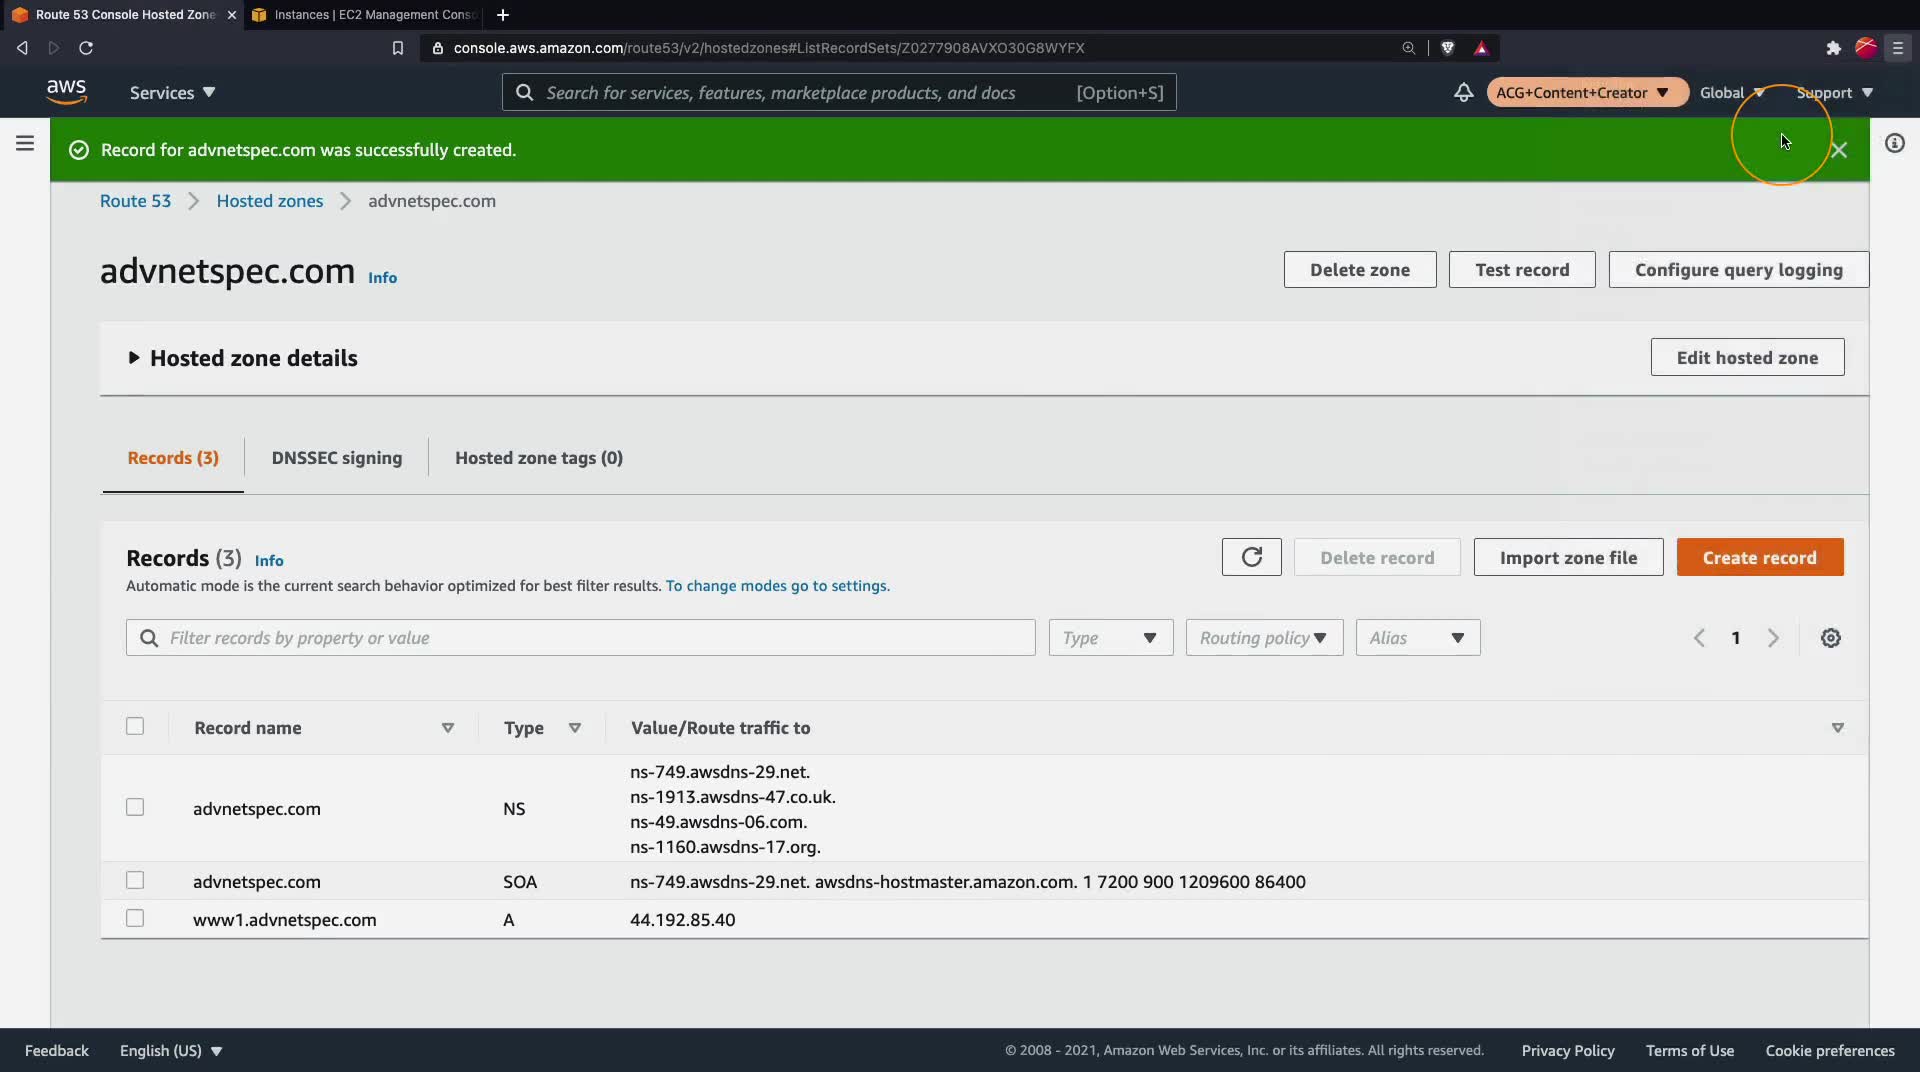Focus the AWS services search box

click(839, 92)
